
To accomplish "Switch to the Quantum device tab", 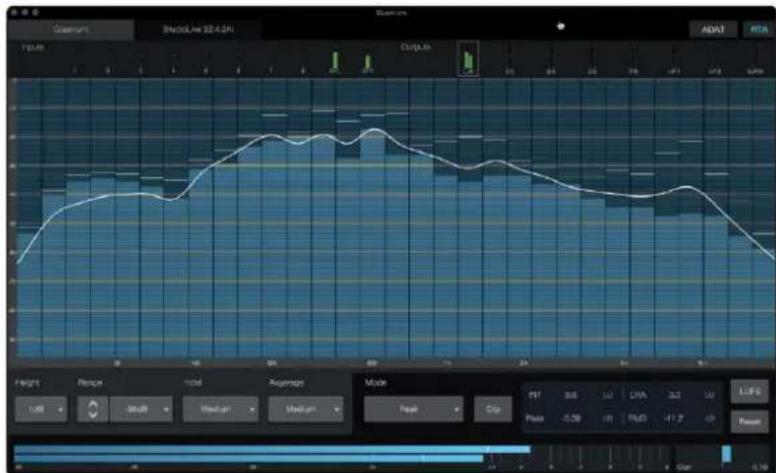I will tap(70, 30).
